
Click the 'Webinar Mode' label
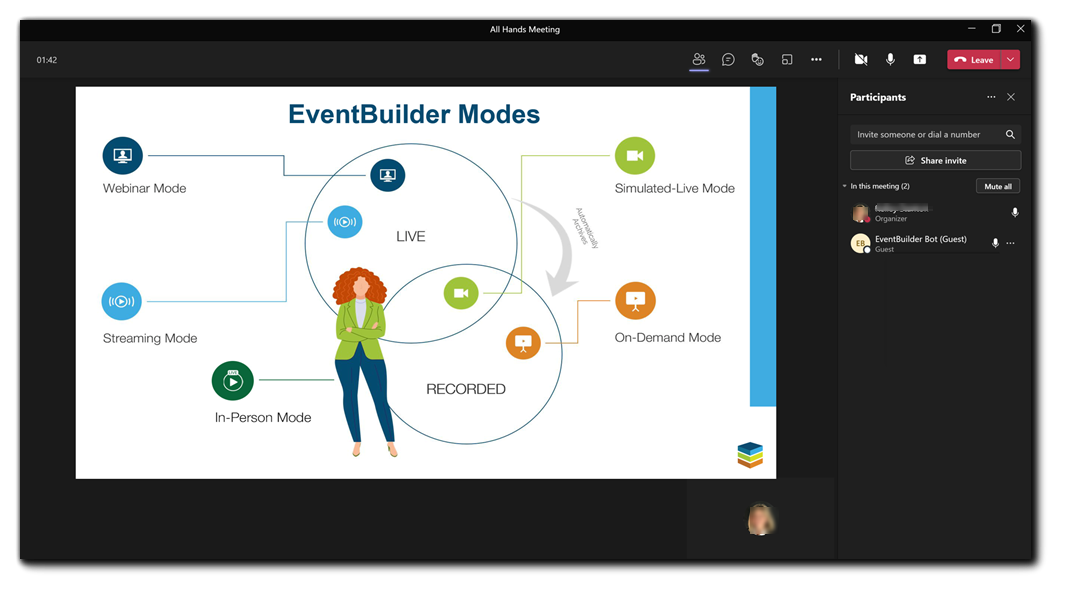tap(144, 189)
